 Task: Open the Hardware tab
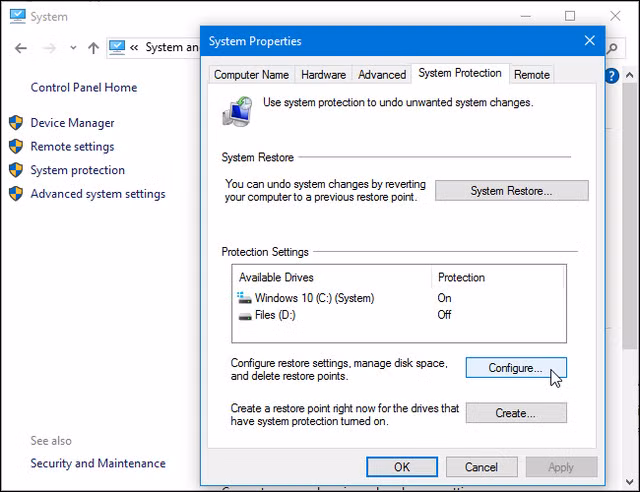(x=323, y=74)
